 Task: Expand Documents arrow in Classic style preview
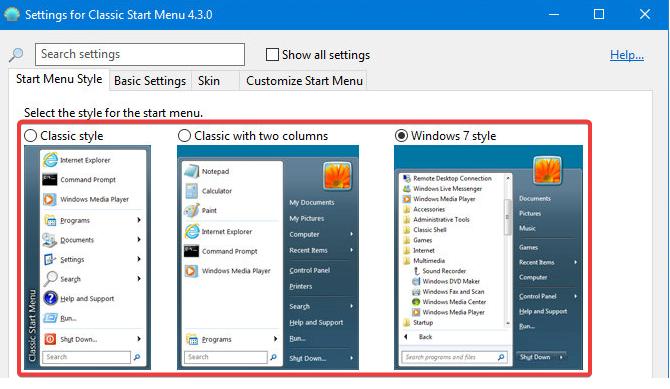(139, 239)
